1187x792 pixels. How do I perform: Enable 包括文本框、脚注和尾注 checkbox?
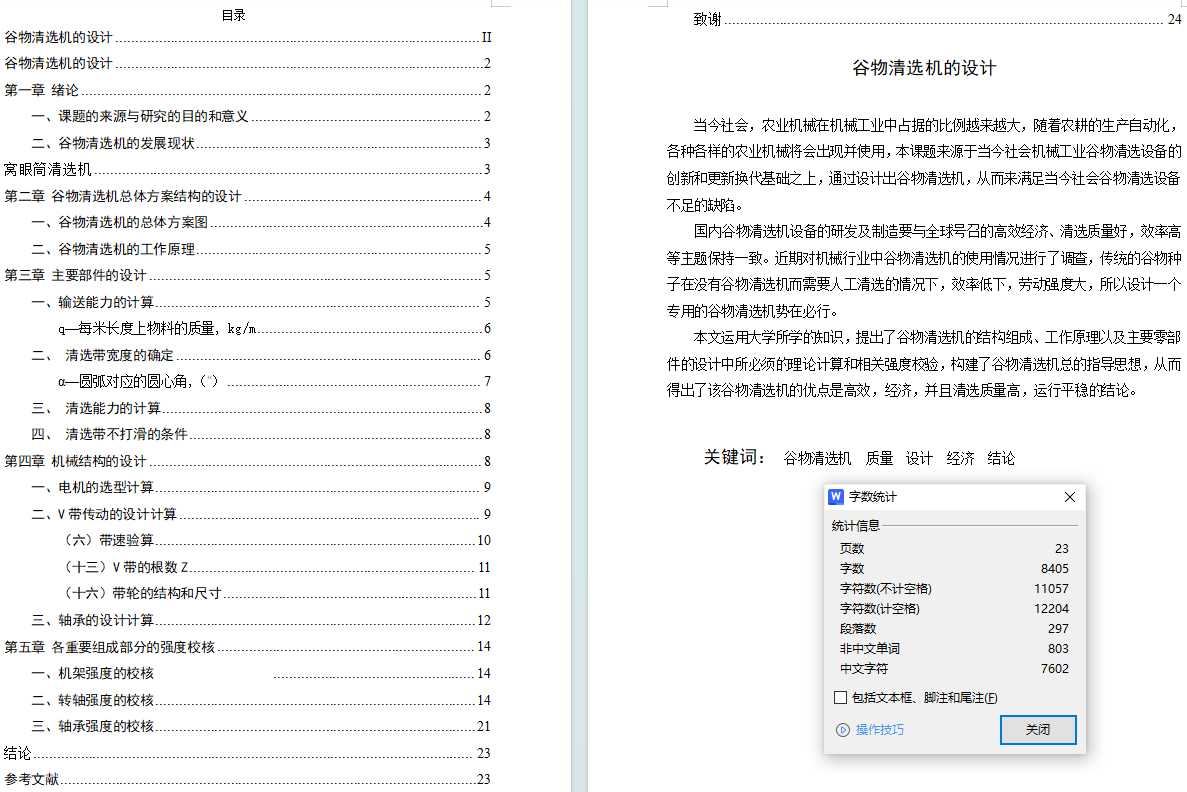tap(840, 698)
